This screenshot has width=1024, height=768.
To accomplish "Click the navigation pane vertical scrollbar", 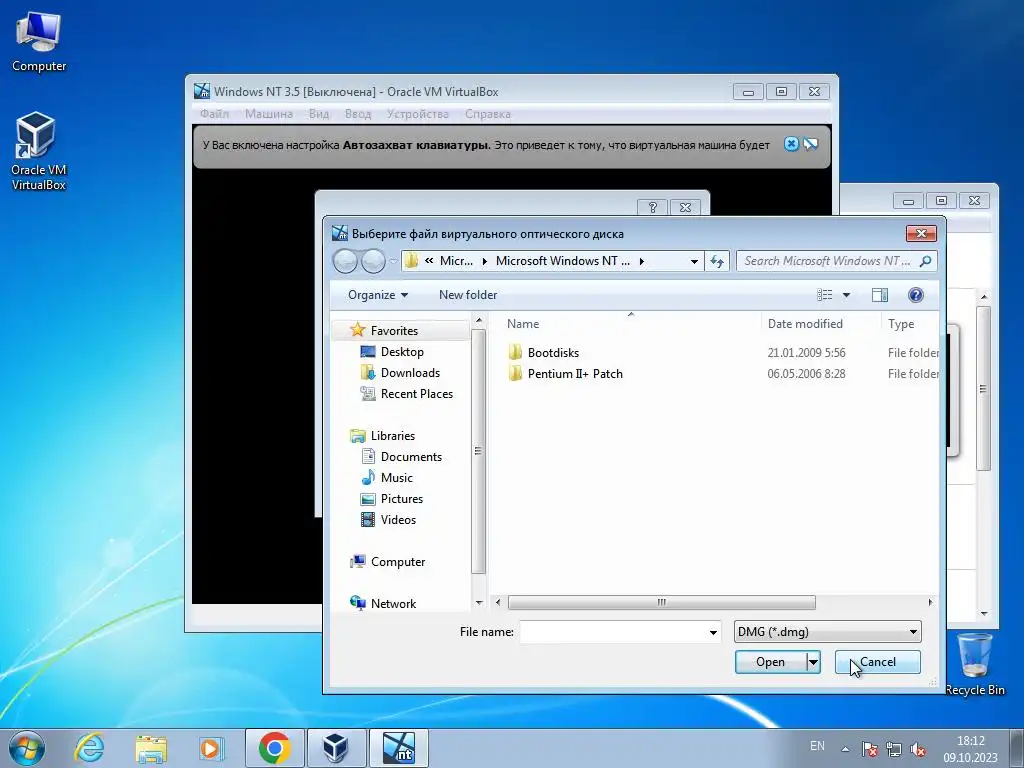I will click(478, 451).
